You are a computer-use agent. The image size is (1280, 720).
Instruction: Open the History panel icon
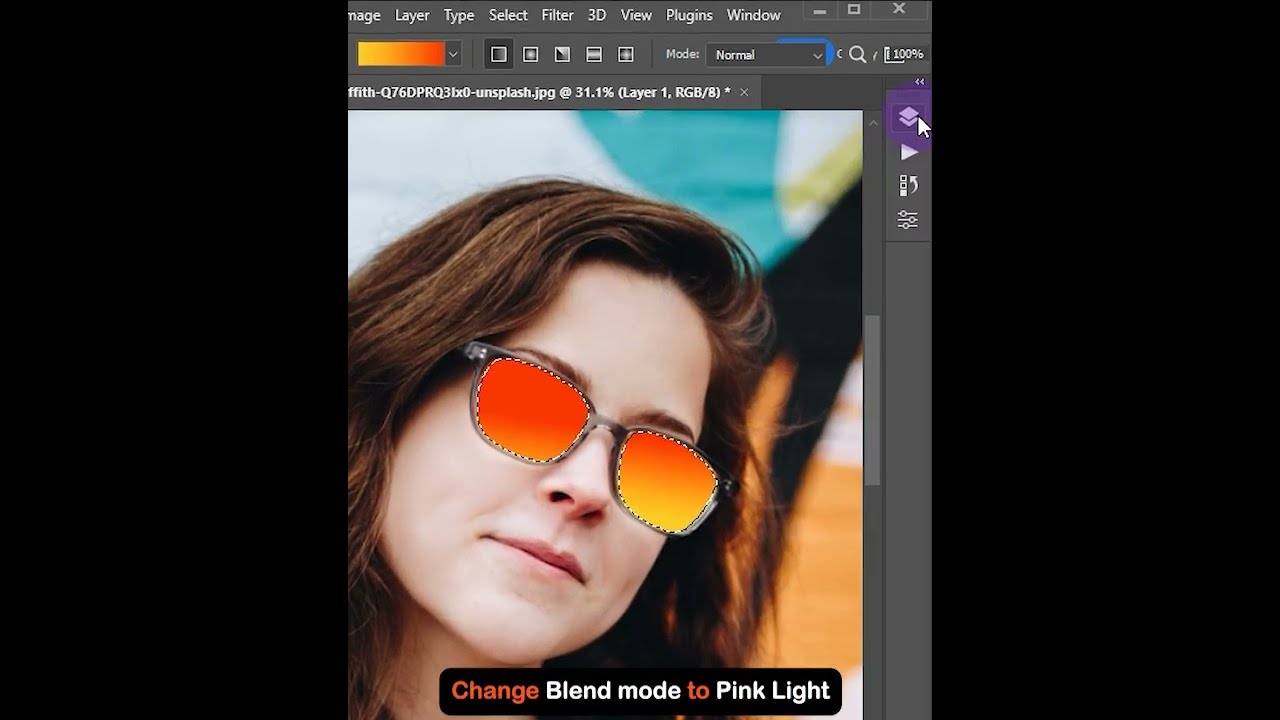pos(908,185)
